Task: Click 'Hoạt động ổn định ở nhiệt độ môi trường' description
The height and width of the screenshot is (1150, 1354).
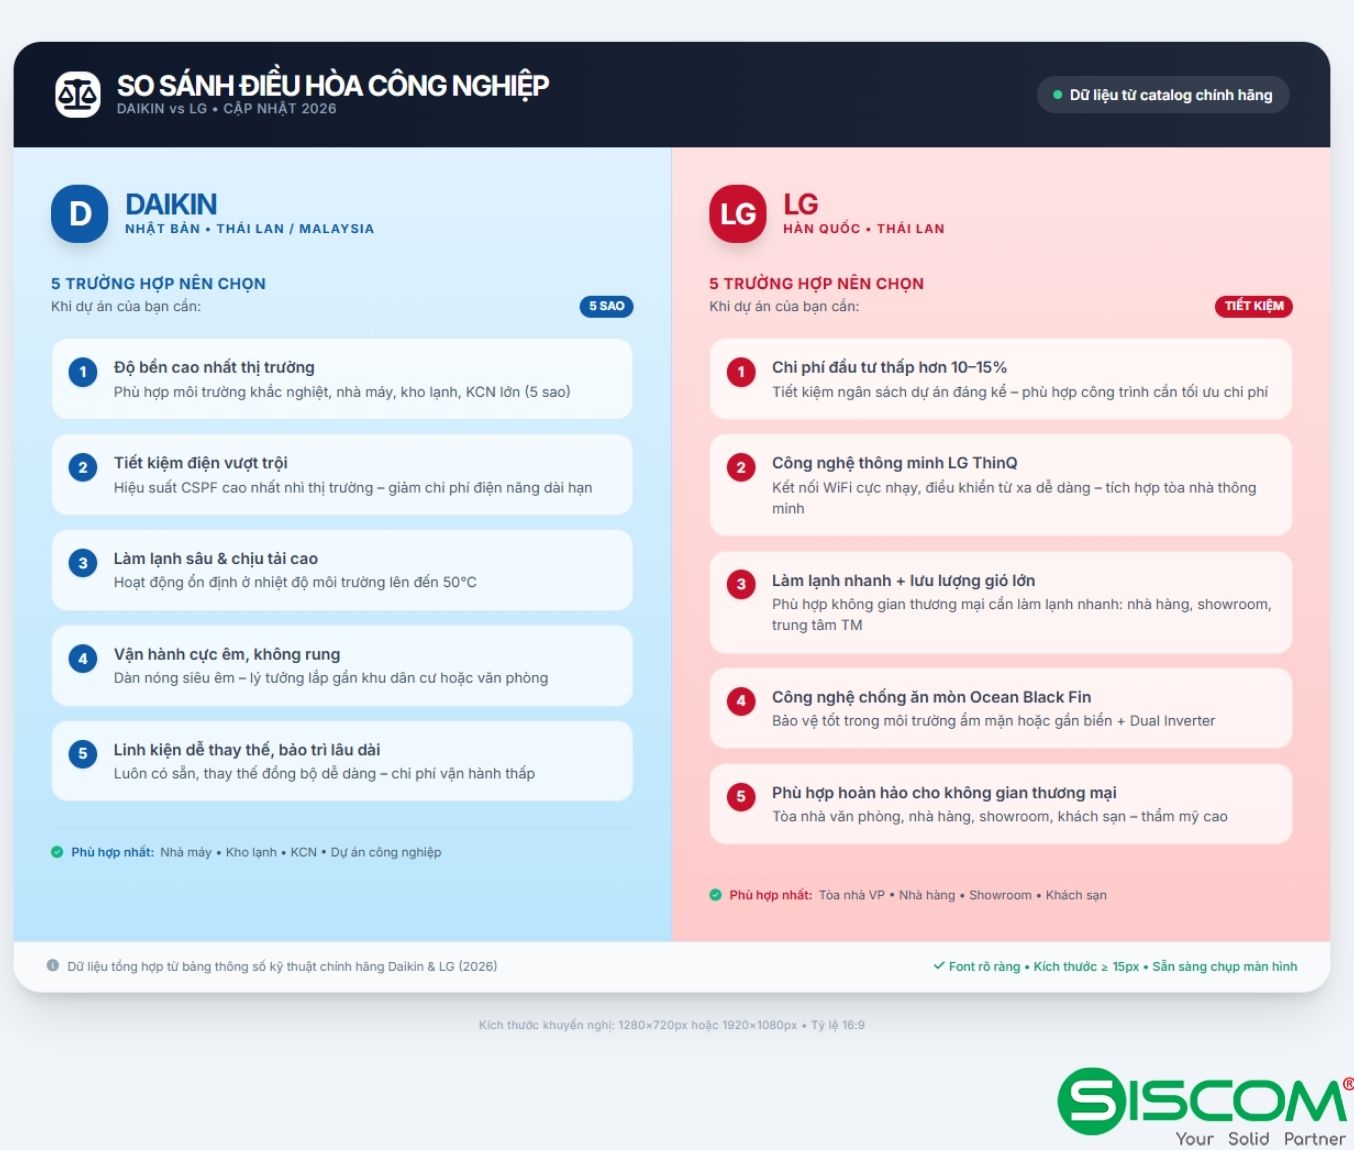Action: point(295,582)
